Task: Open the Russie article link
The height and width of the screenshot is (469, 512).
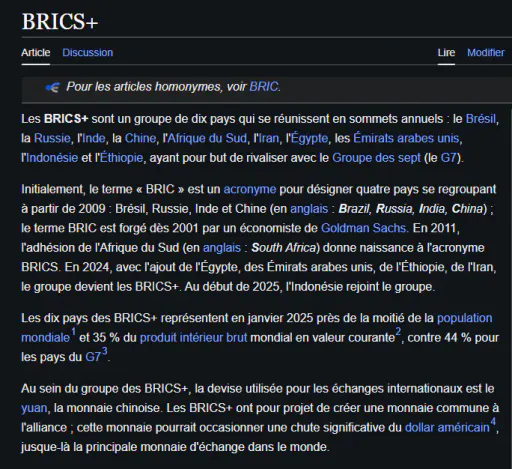Action: coord(52,138)
